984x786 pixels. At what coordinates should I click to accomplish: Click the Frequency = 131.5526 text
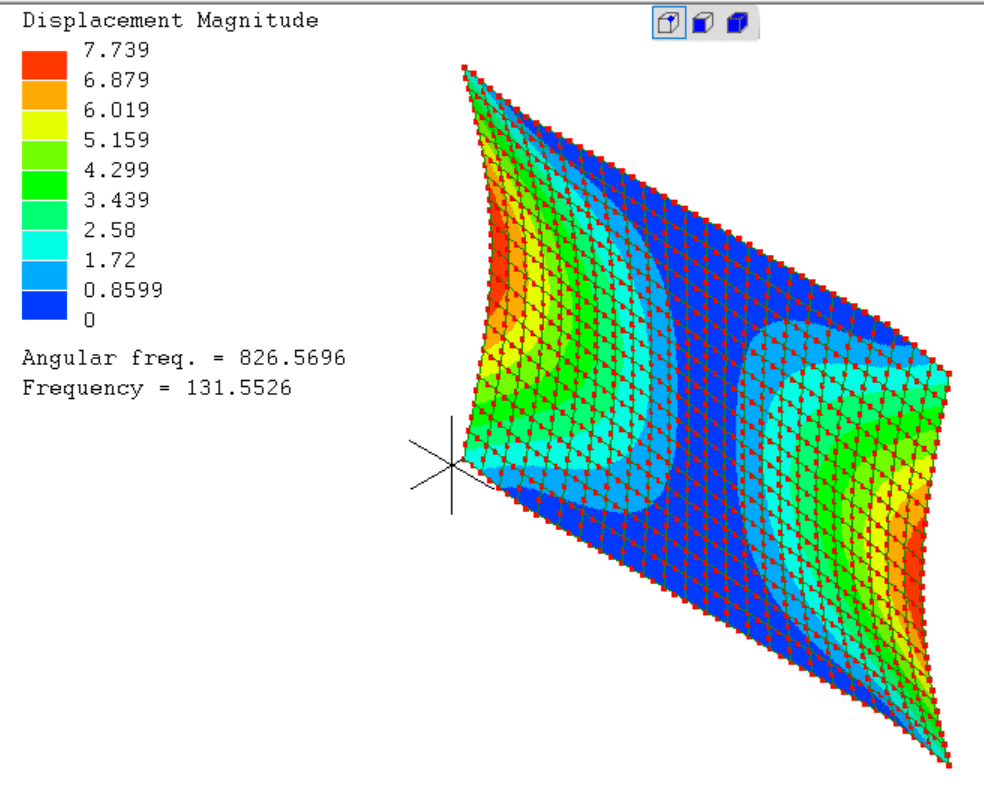(x=157, y=388)
